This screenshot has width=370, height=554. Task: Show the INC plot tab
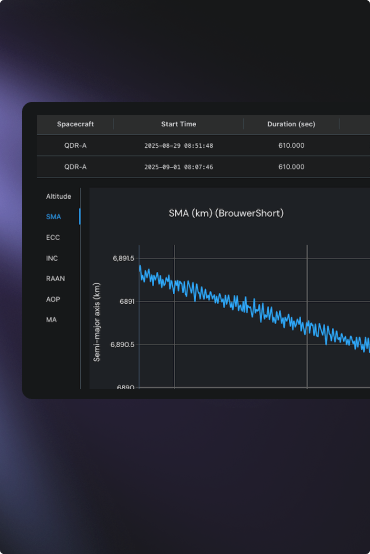pyautogui.click(x=52, y=258)
